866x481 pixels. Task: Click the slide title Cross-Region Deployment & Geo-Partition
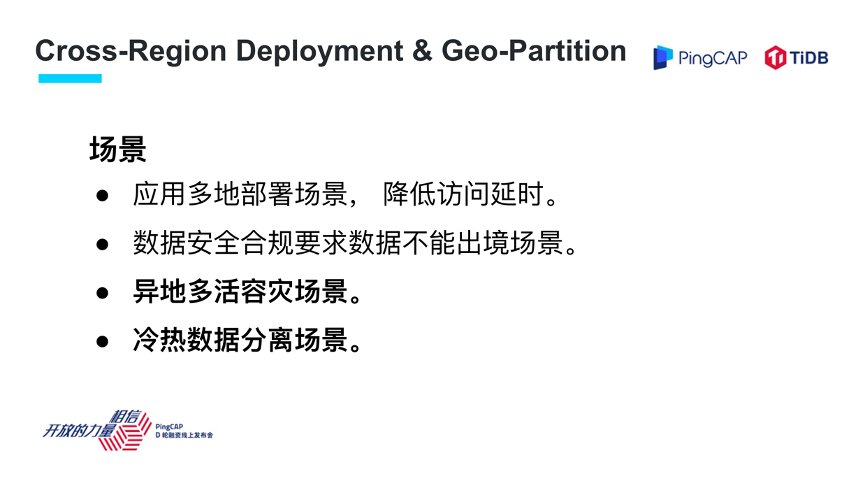pos(331,51)
